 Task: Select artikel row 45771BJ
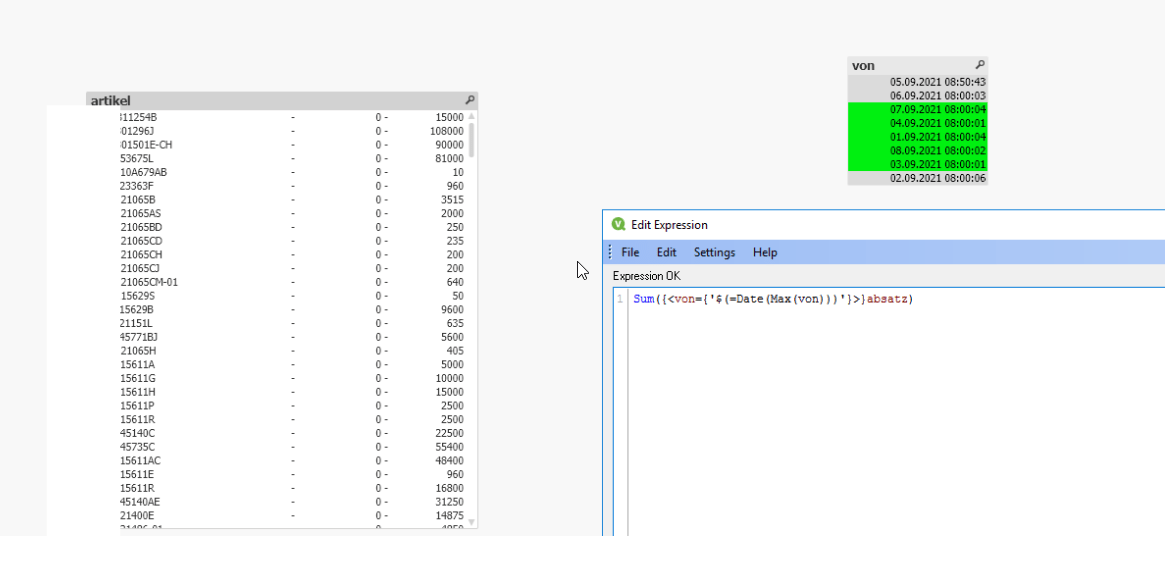[x=292, y=337]
